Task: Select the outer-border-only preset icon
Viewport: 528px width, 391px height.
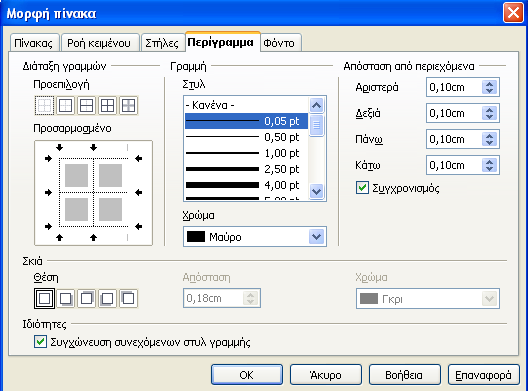Action: pos(65,106)
